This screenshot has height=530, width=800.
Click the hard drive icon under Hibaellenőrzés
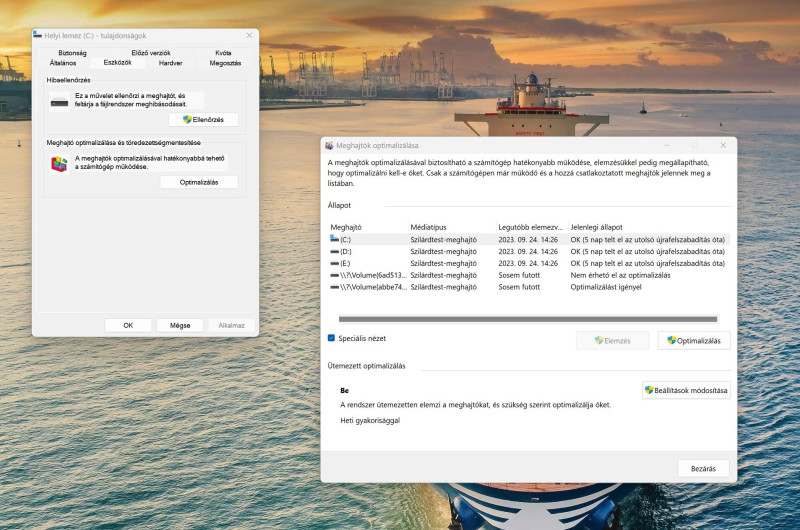59,103
